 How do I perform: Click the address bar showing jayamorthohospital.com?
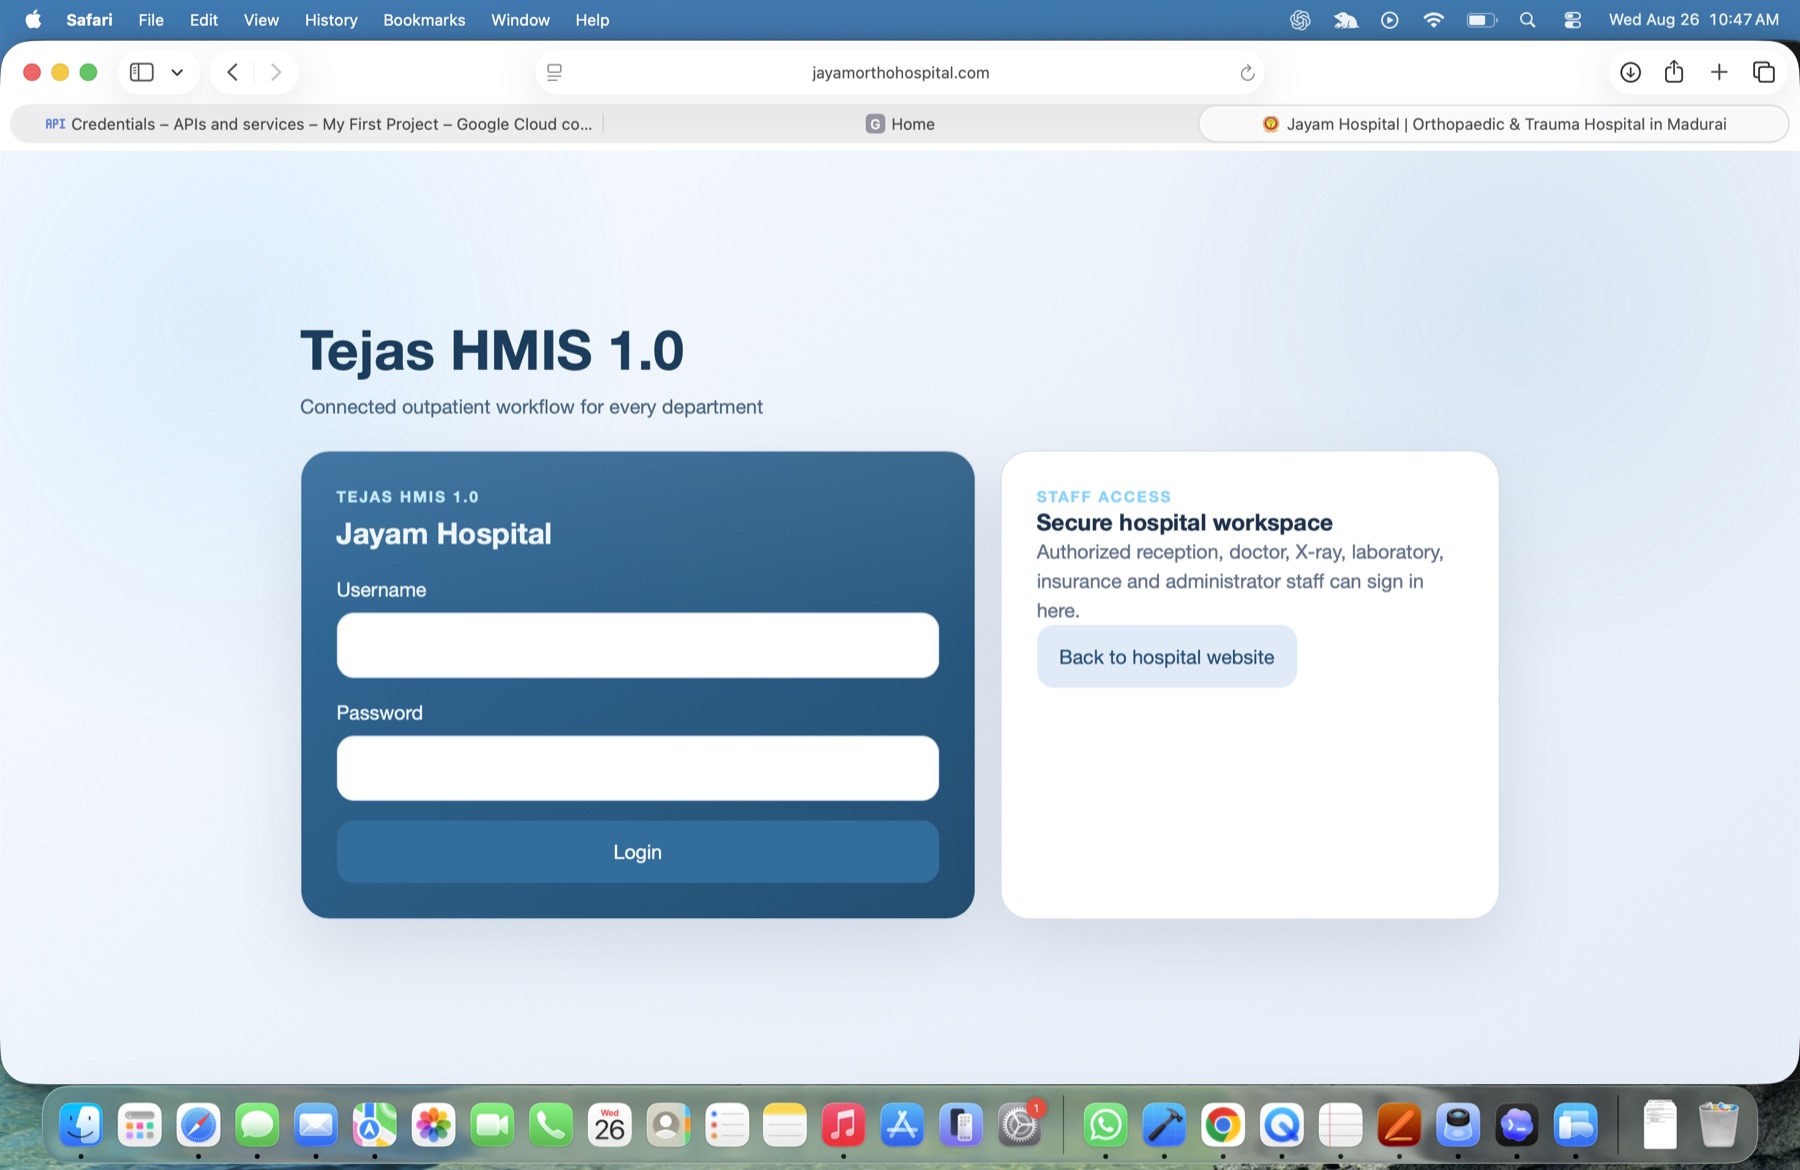tap(900, 72)
